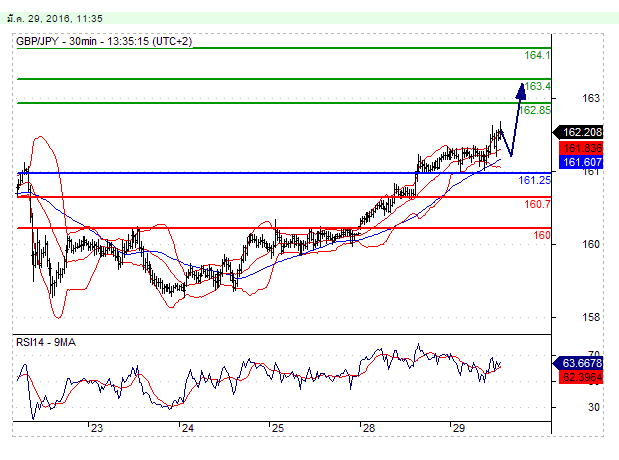Click the green level label 162.85
The image size is (619, 460).
coord(535,110)
